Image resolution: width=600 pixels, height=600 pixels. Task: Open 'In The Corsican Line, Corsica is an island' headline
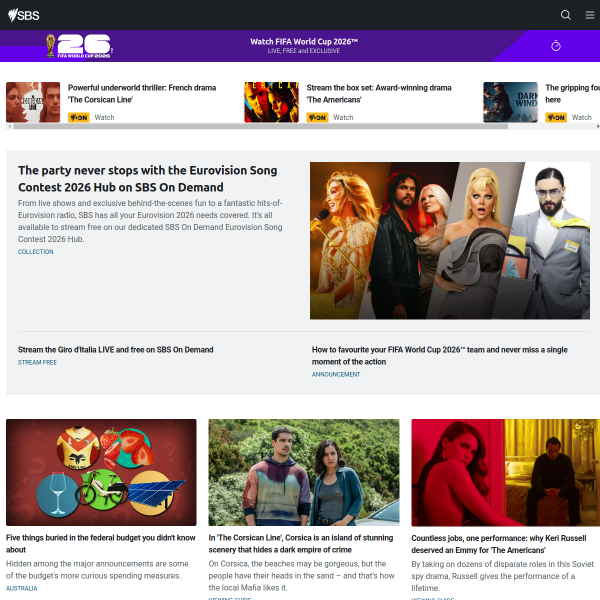[x=301, y=544]
